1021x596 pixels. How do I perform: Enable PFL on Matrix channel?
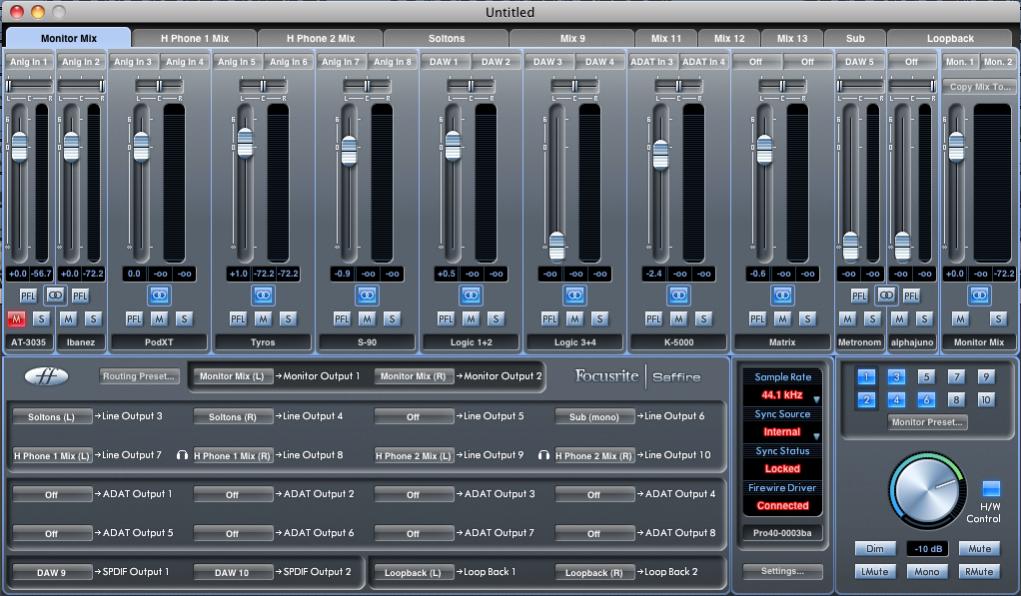pyautogui.click(x=757, y=319)
